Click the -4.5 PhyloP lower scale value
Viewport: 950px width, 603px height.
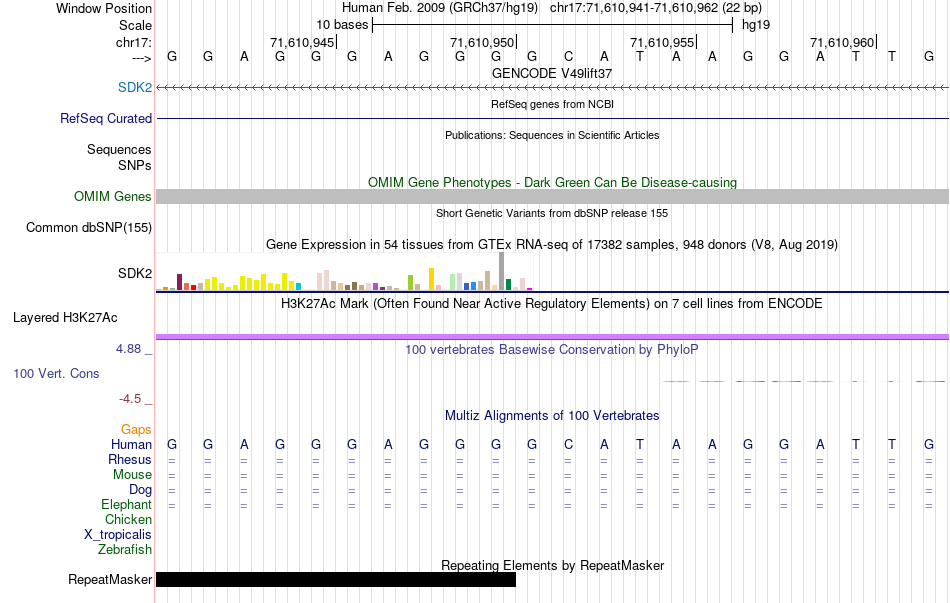[x=130, y=399]
